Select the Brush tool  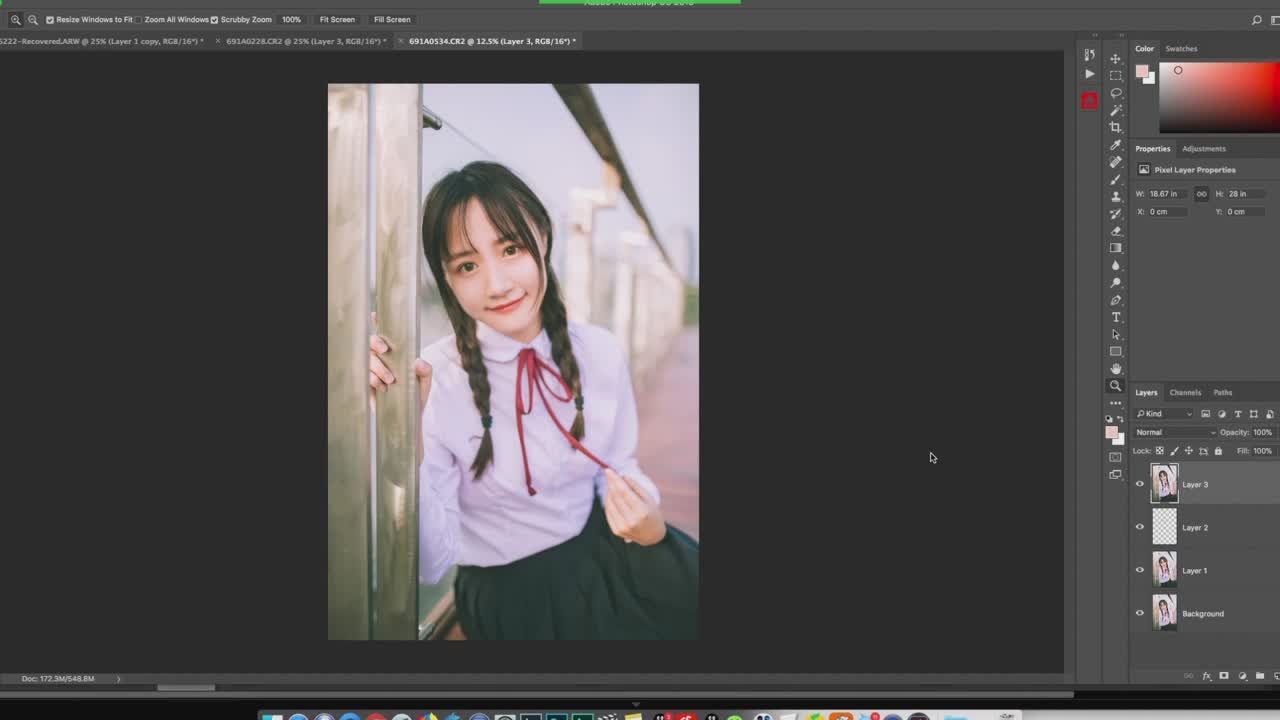pyautogui.click(x=1116, y=179)
